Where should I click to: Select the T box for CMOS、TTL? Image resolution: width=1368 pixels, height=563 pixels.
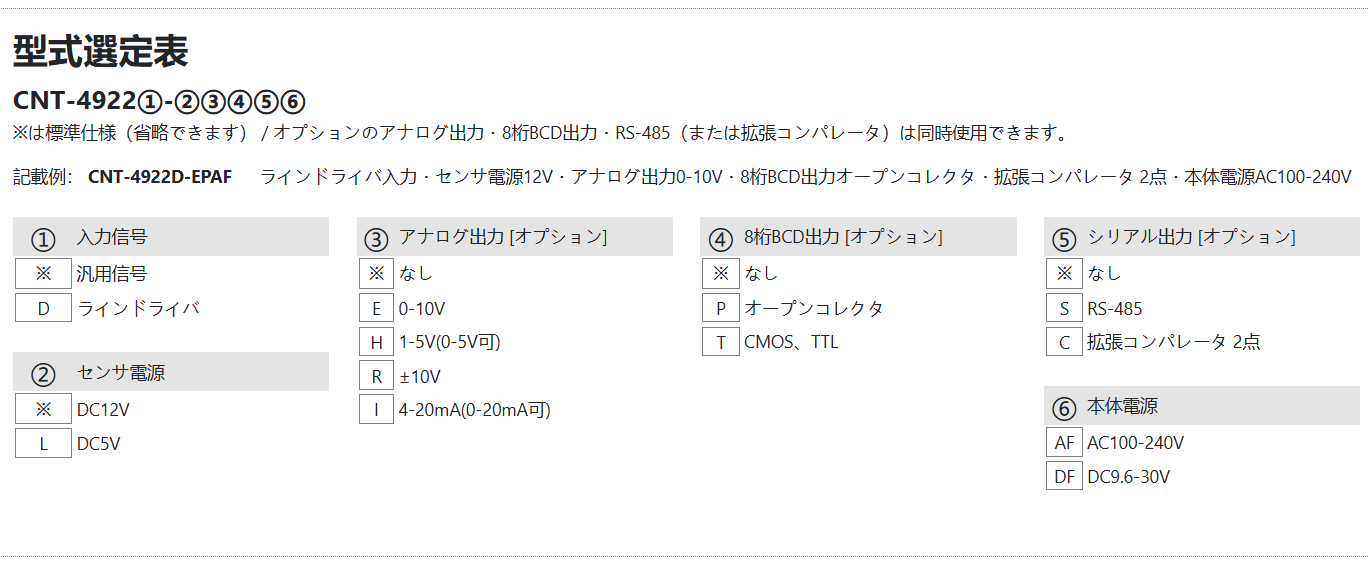720,342
